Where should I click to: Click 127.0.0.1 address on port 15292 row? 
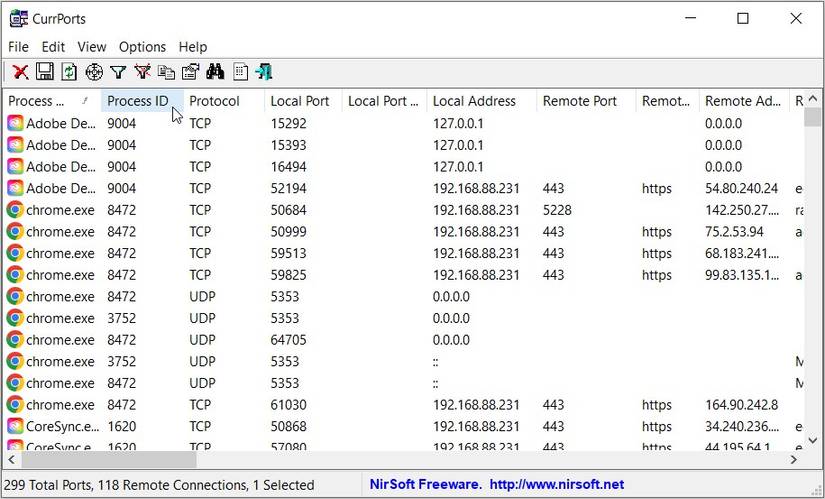click(x=458, y=123)
